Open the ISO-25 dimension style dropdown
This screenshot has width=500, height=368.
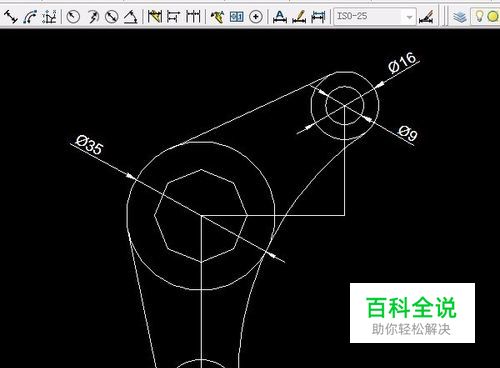(x=375, y=16)
